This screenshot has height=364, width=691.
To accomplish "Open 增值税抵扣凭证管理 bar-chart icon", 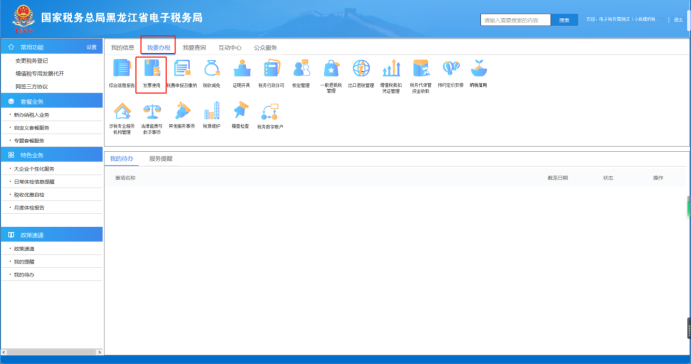I will pyautogui.click(x=391, y=68).
